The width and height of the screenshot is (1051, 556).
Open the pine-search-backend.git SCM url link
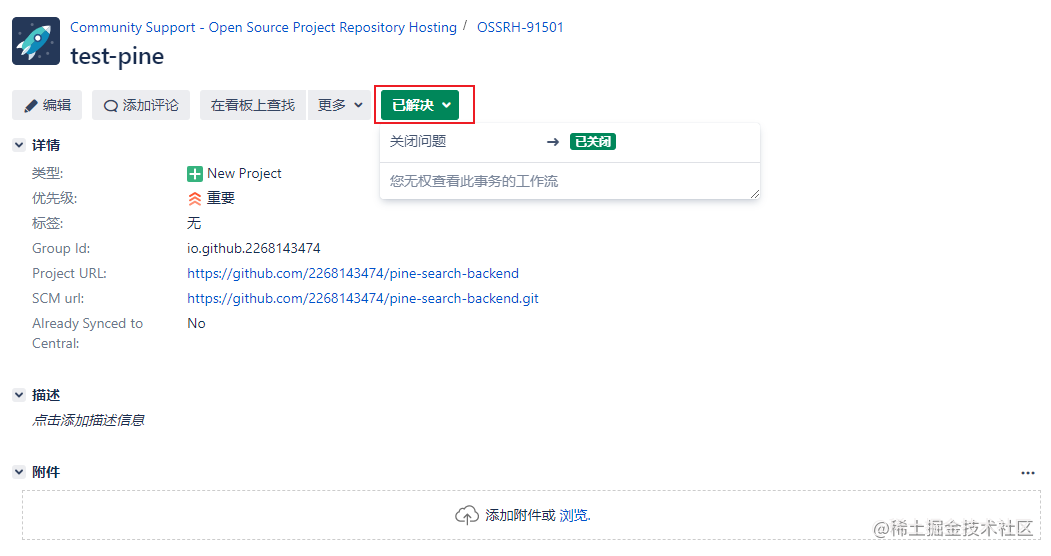point(363,298)
